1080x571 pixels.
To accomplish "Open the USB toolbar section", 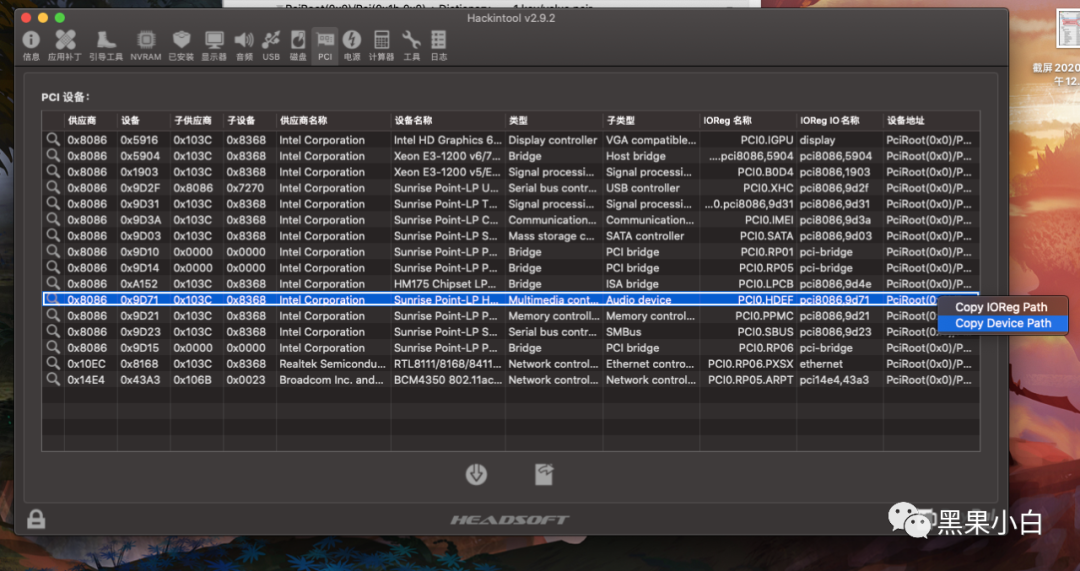I will (271, 46).
